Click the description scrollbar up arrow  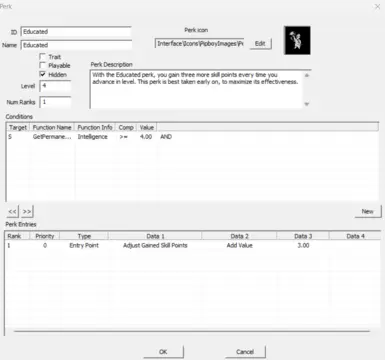click(307, 76)
